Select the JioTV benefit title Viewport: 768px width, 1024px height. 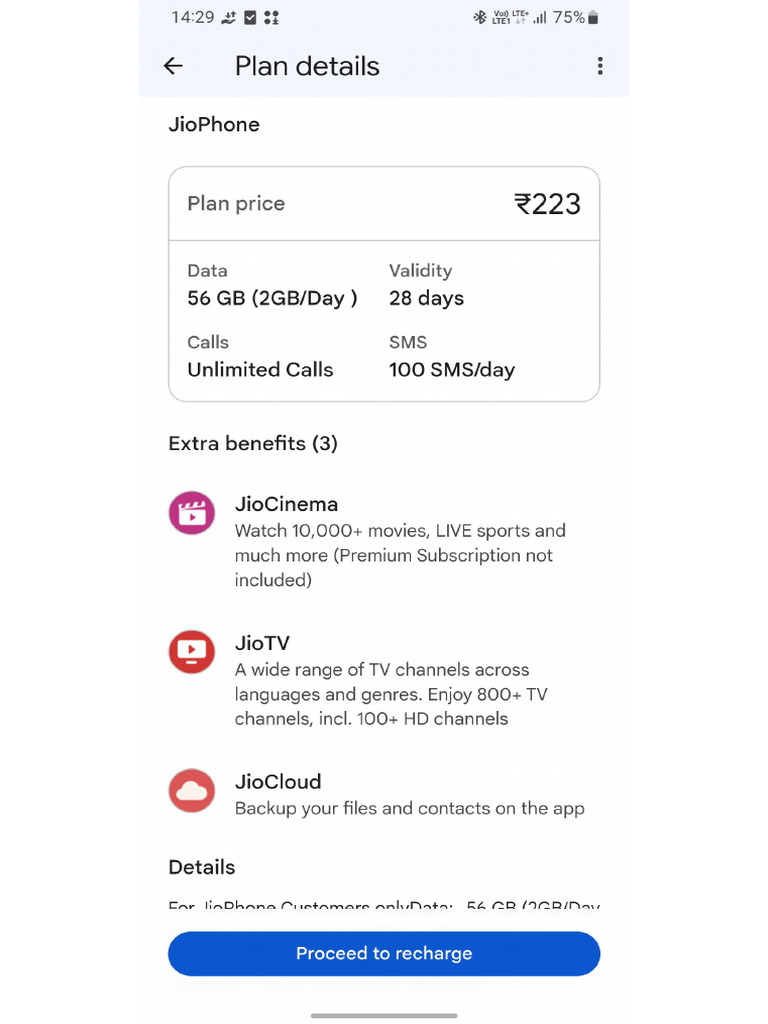(262, 643)
